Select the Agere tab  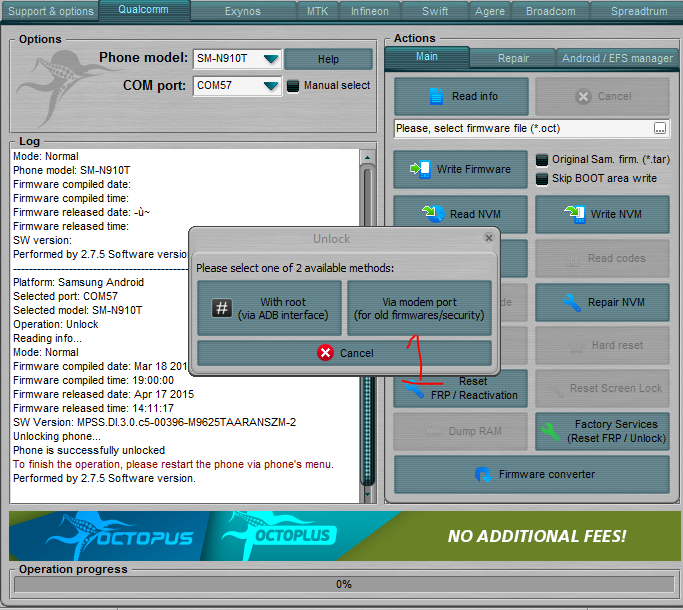point(490,11)
